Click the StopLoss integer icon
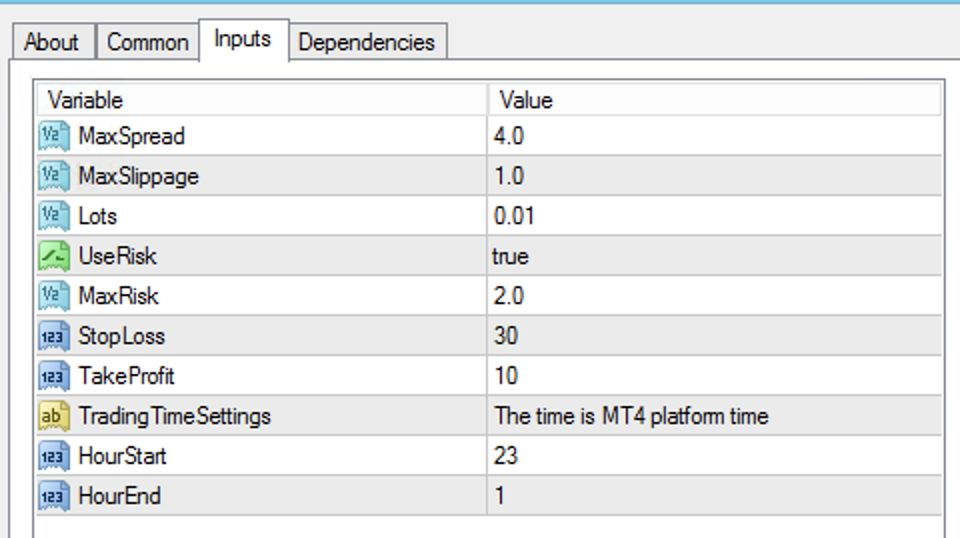 click(54, 336)
